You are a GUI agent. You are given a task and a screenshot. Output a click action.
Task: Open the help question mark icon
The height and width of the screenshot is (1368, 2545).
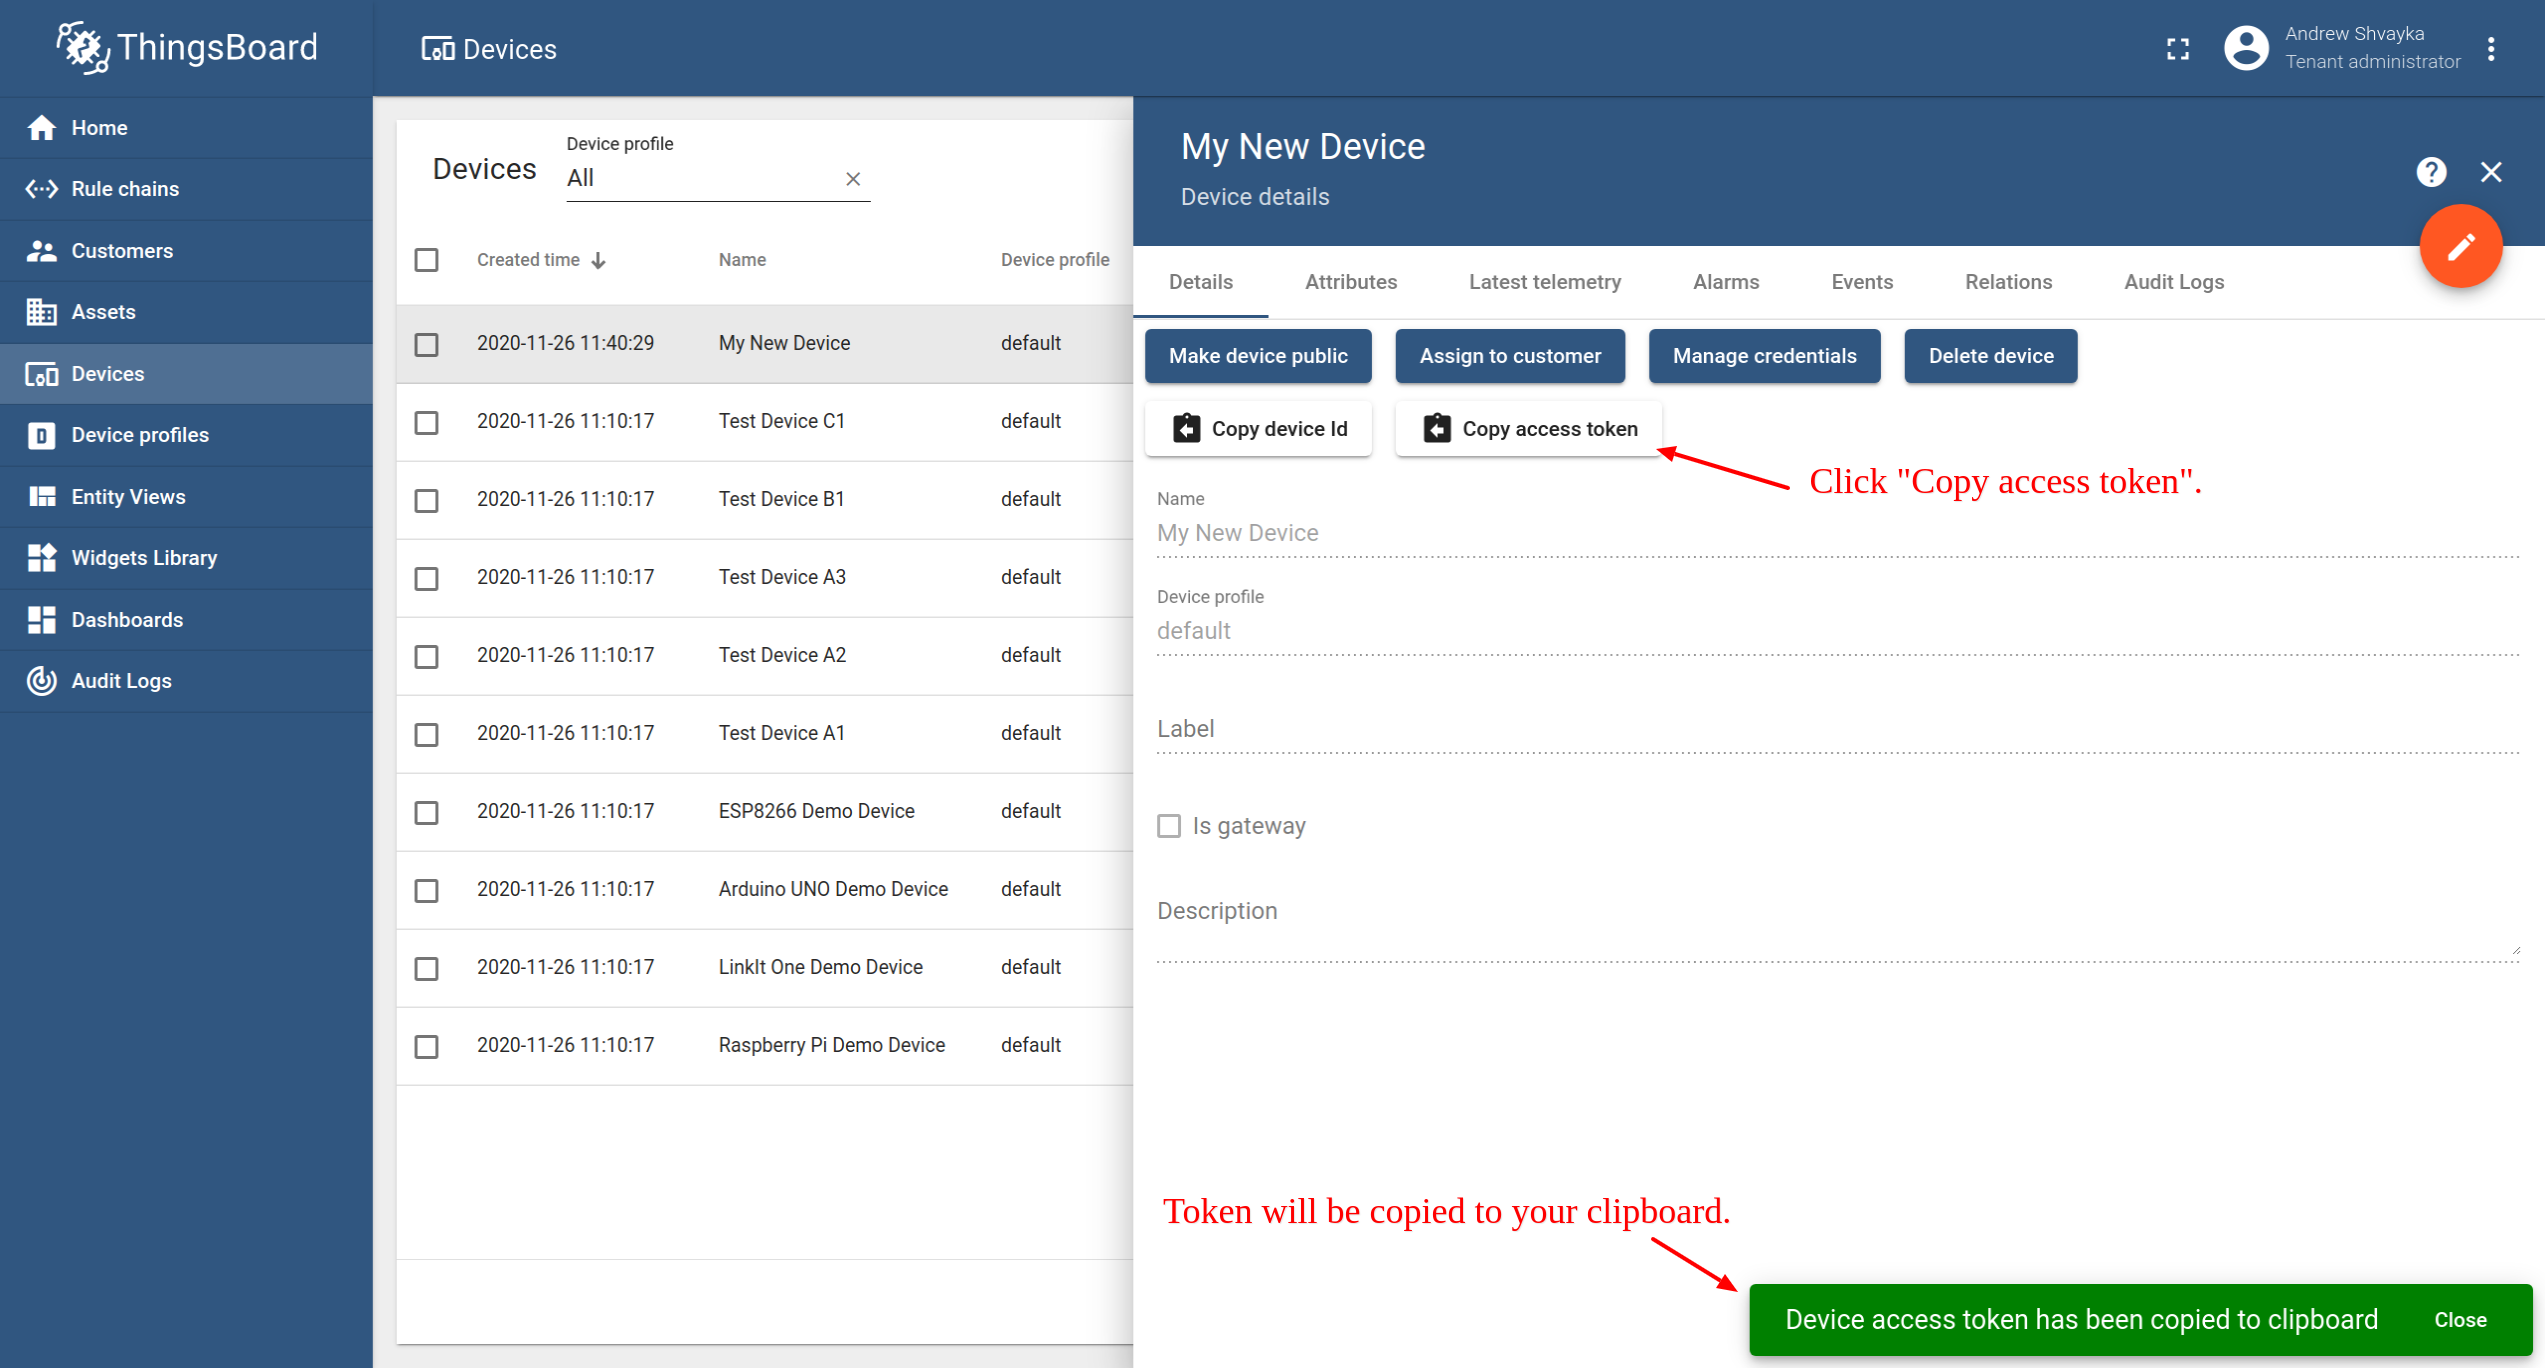2431,172
